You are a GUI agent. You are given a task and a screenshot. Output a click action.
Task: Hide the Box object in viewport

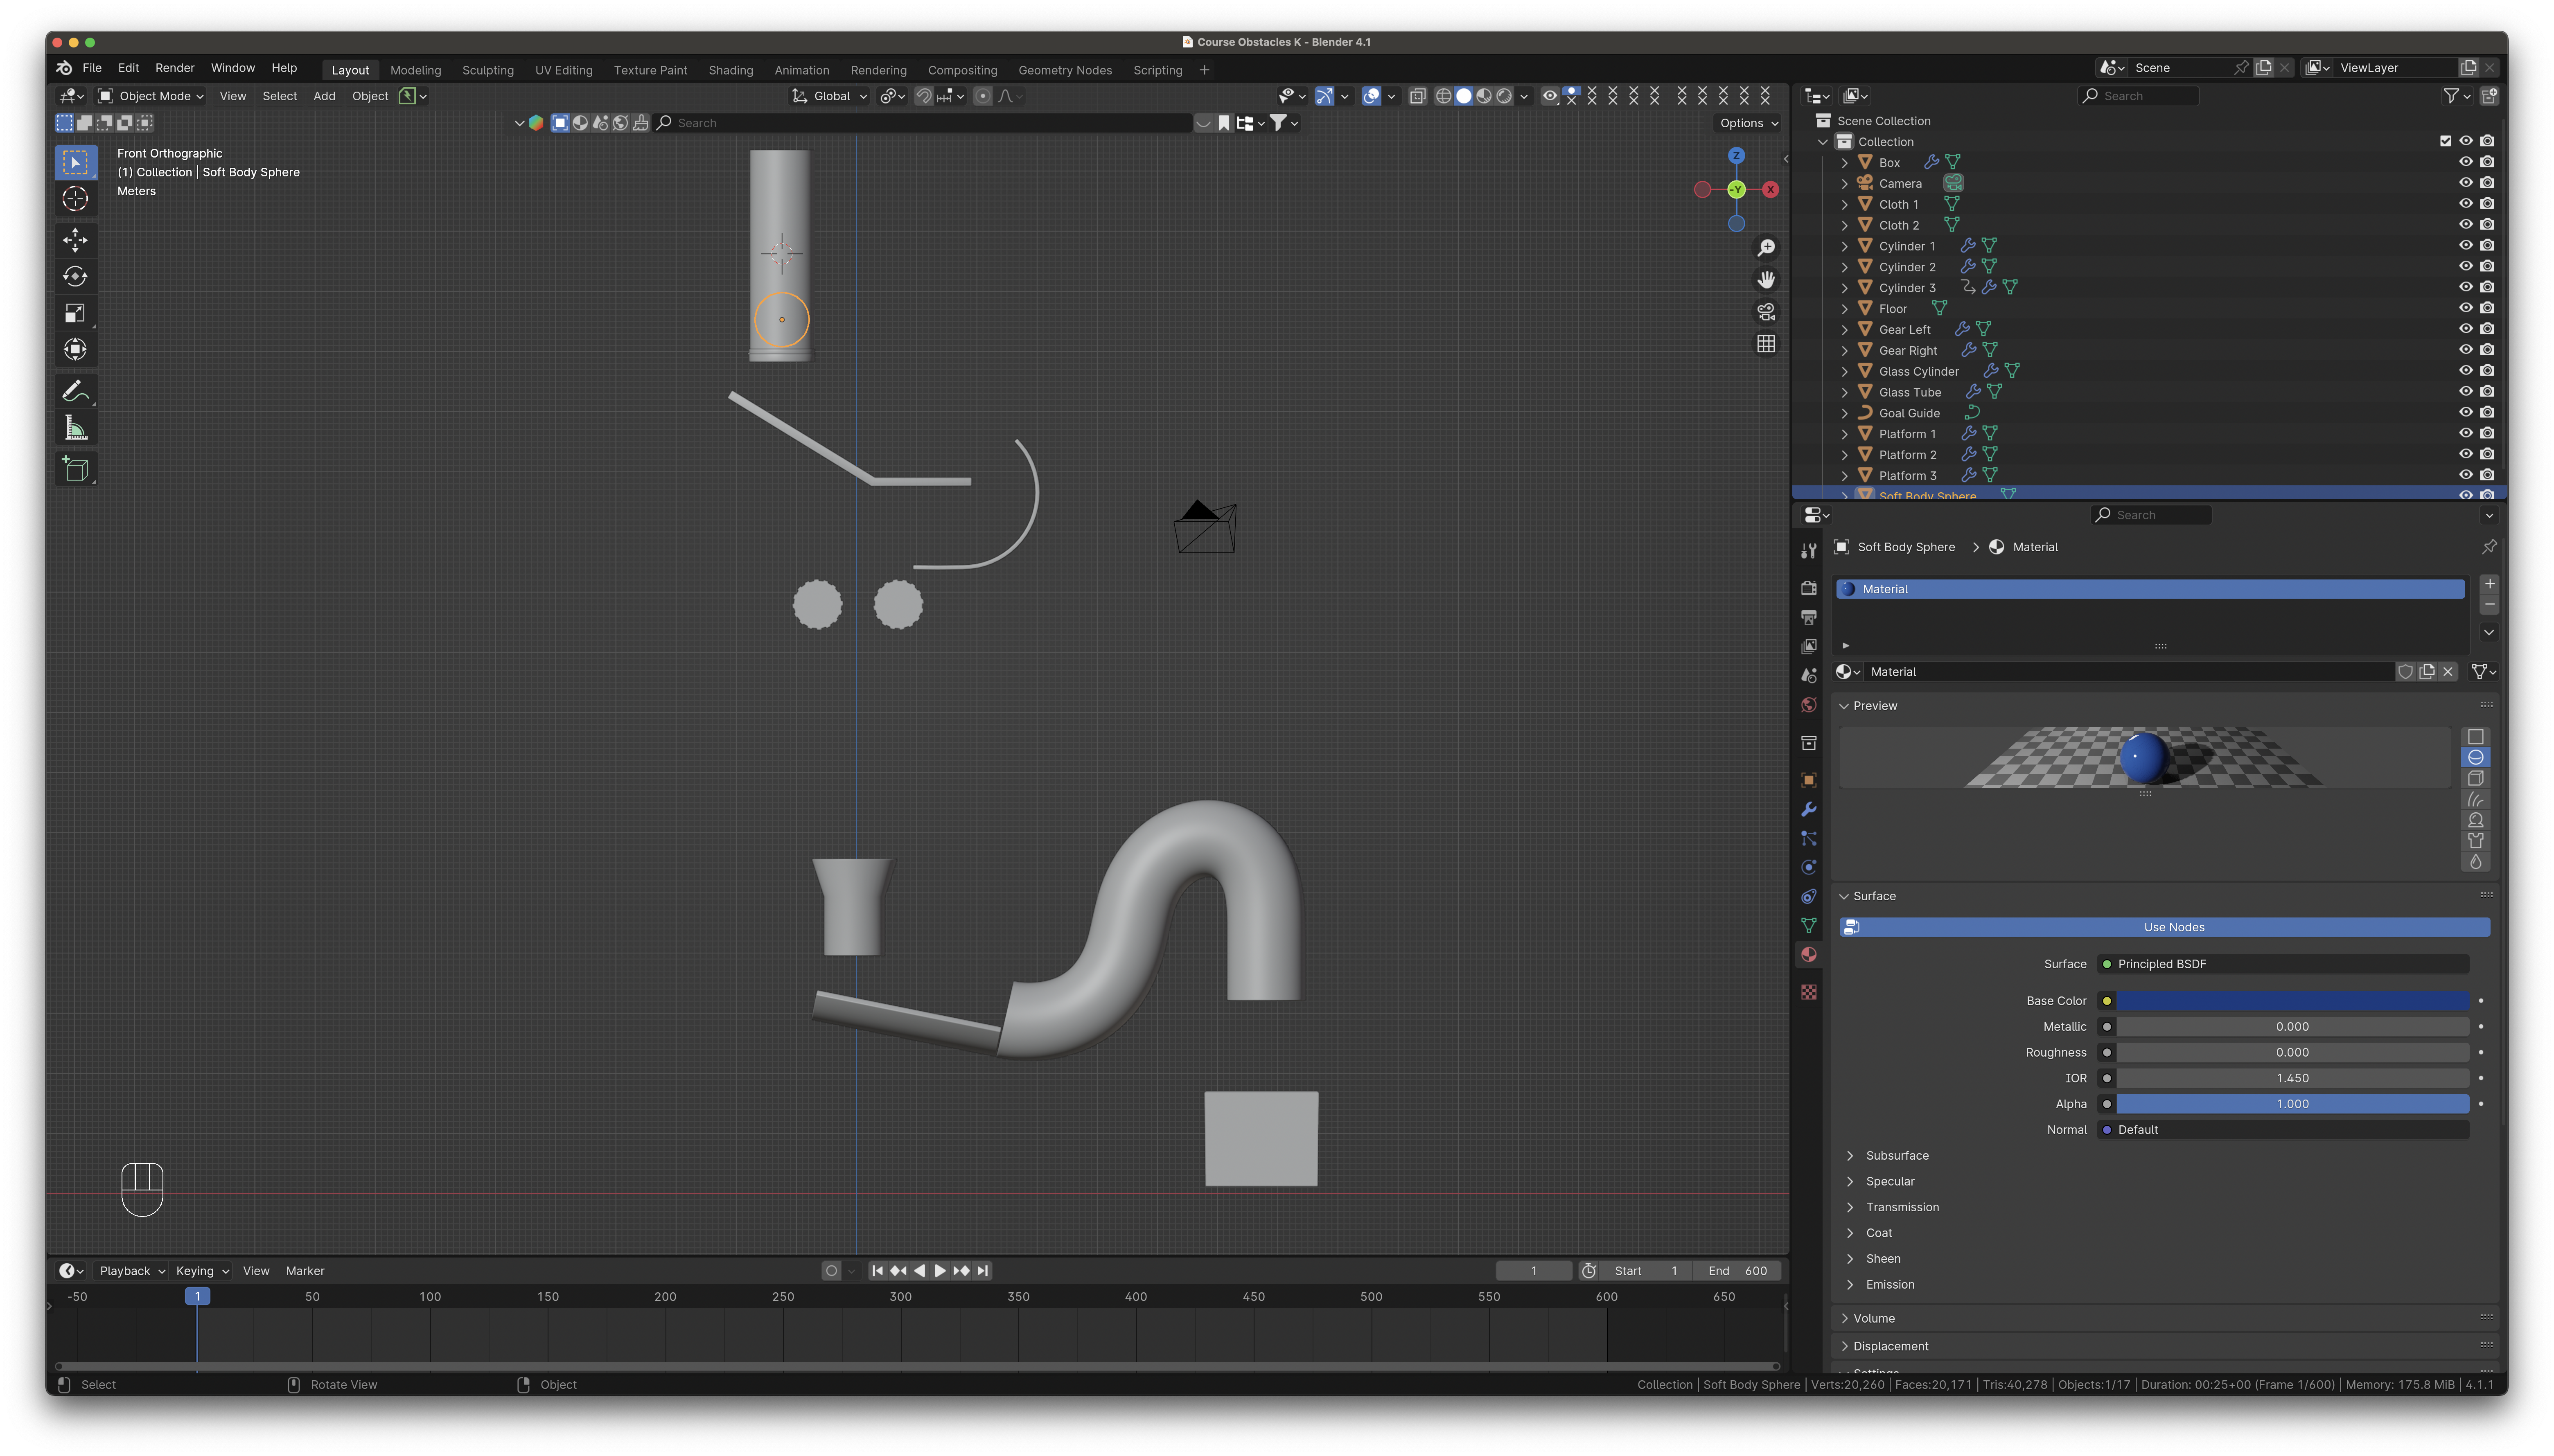point(2465,162)
